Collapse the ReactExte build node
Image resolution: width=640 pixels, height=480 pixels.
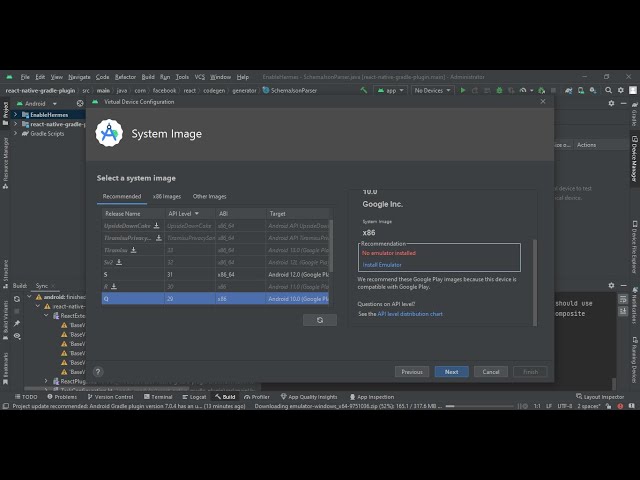click(x=46, y=316)
